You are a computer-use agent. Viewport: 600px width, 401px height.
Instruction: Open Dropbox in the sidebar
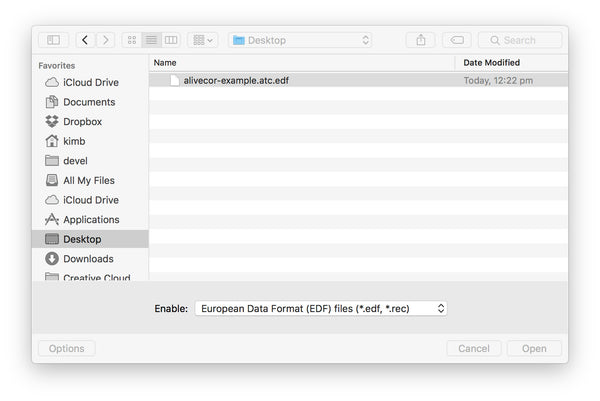[x=90, y=122]
